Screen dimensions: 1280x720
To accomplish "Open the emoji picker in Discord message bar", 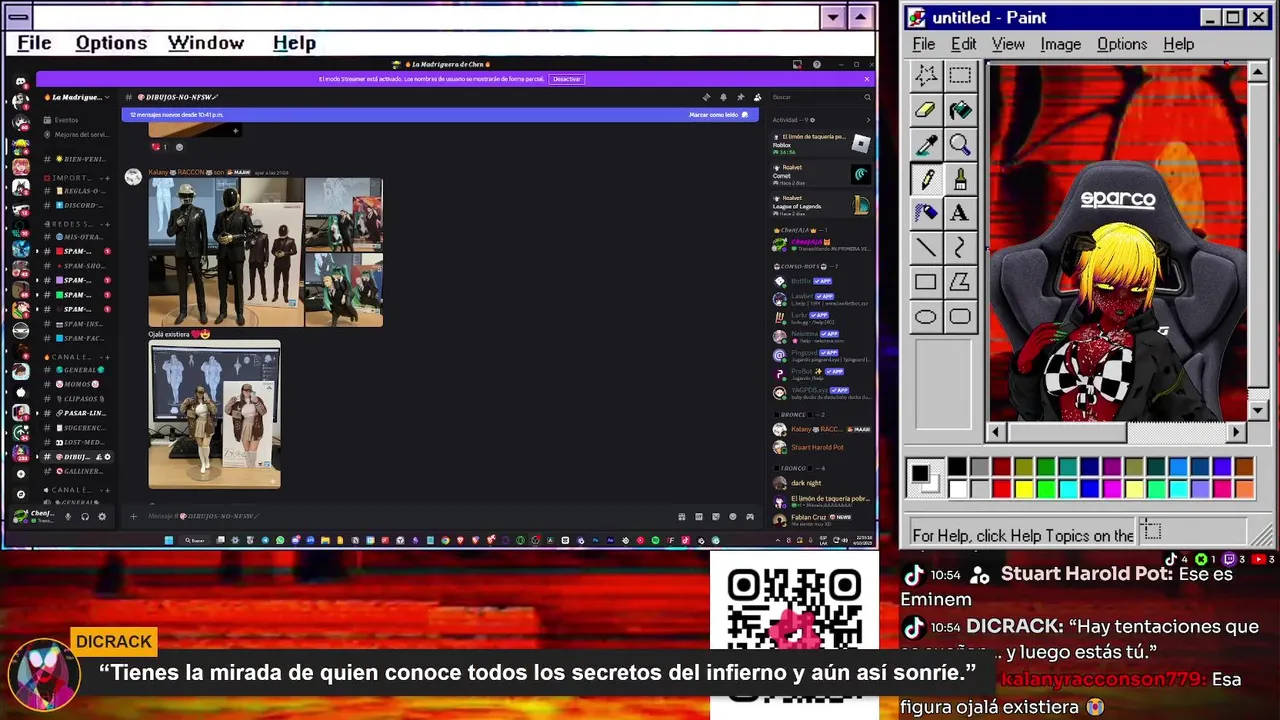I will tap(733, 517).
